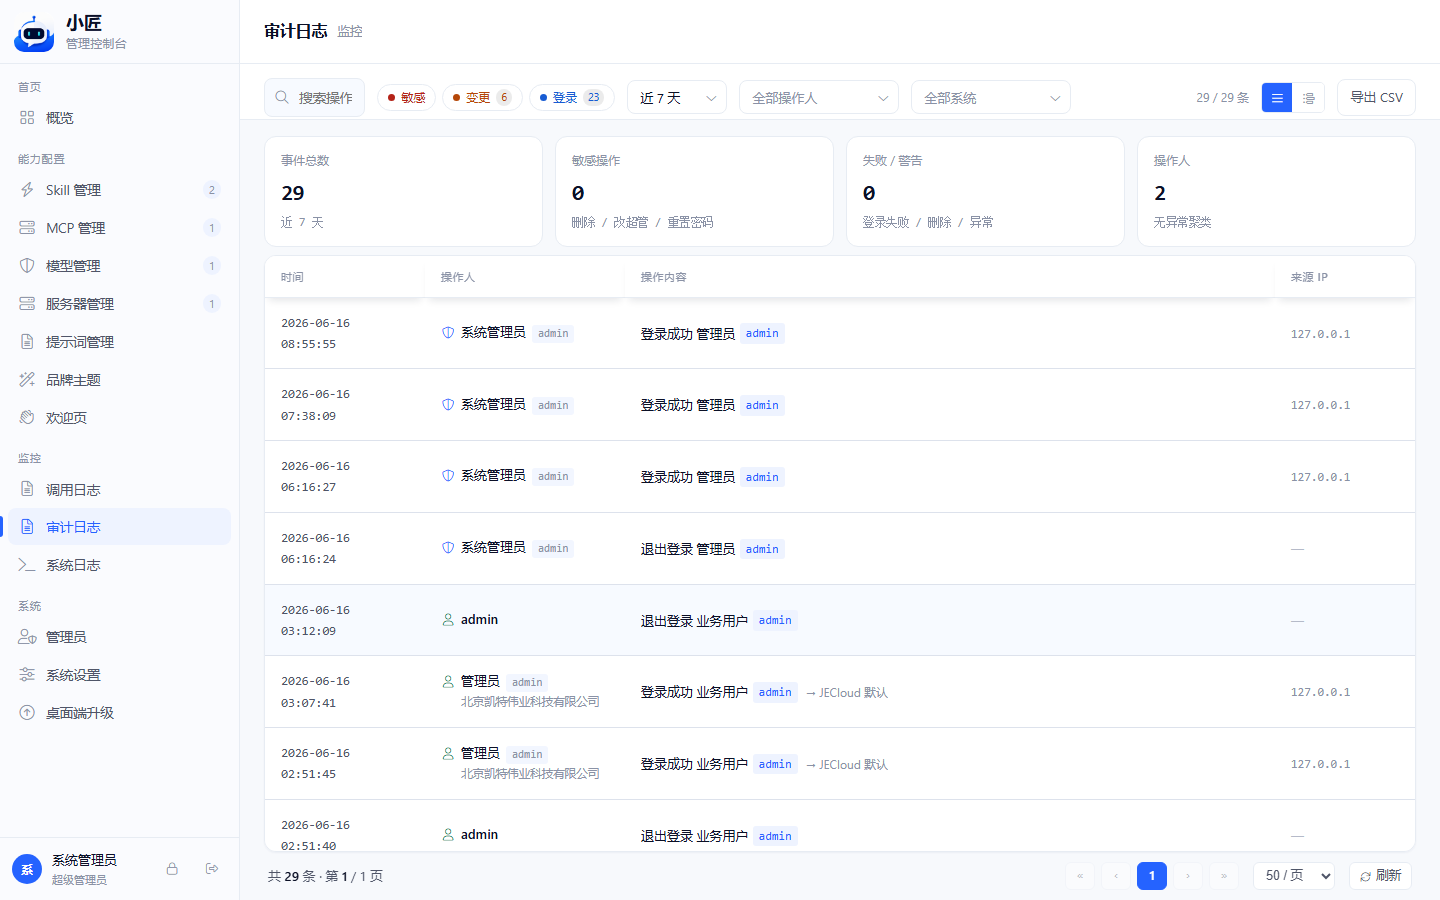Click the 管理员 users icon
The height and width of the screenshot is (900, 1440).
[27, 637]
